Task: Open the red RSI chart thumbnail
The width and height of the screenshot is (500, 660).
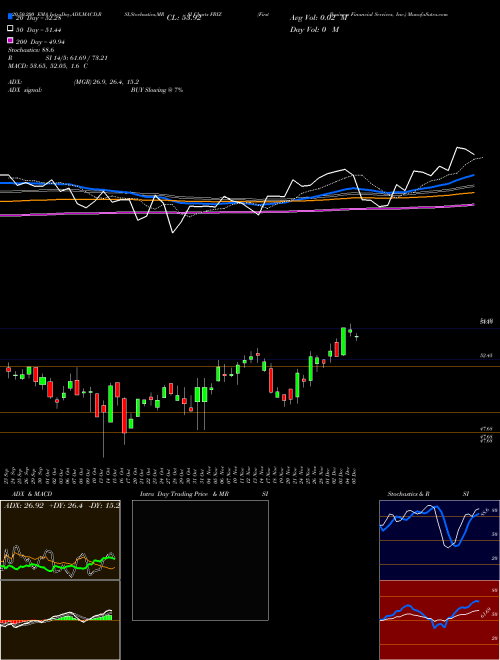Action: click(x=439, y=620)
